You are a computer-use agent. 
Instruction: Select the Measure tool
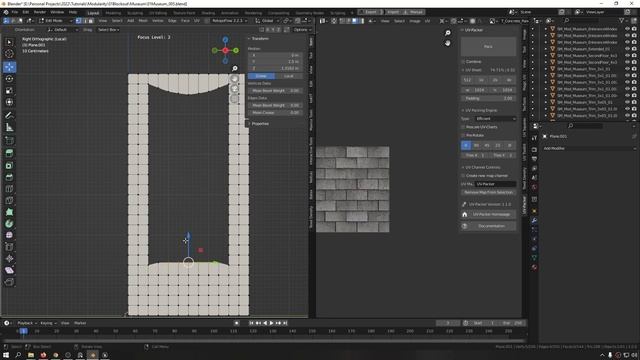click(9, 128)
